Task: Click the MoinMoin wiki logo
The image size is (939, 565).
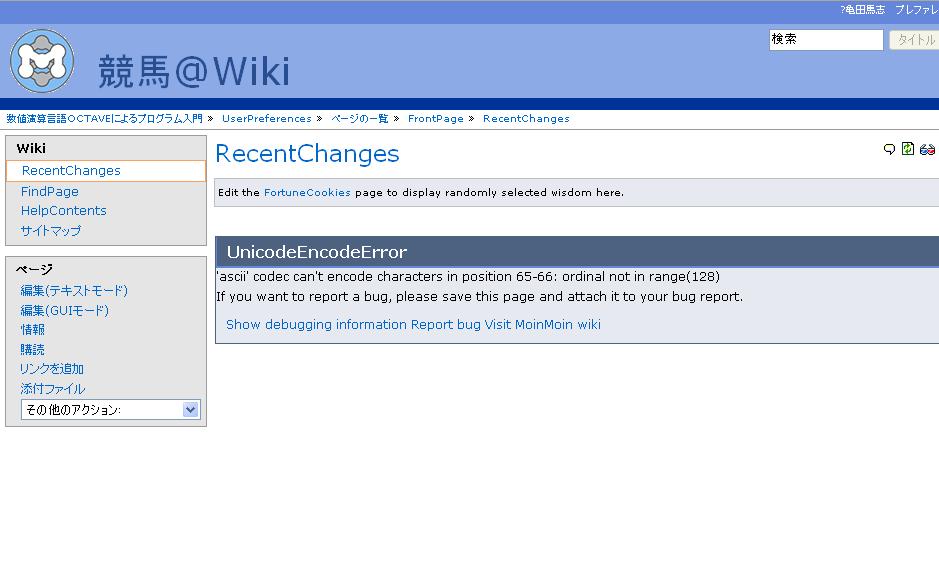Action: coord(42,61)
